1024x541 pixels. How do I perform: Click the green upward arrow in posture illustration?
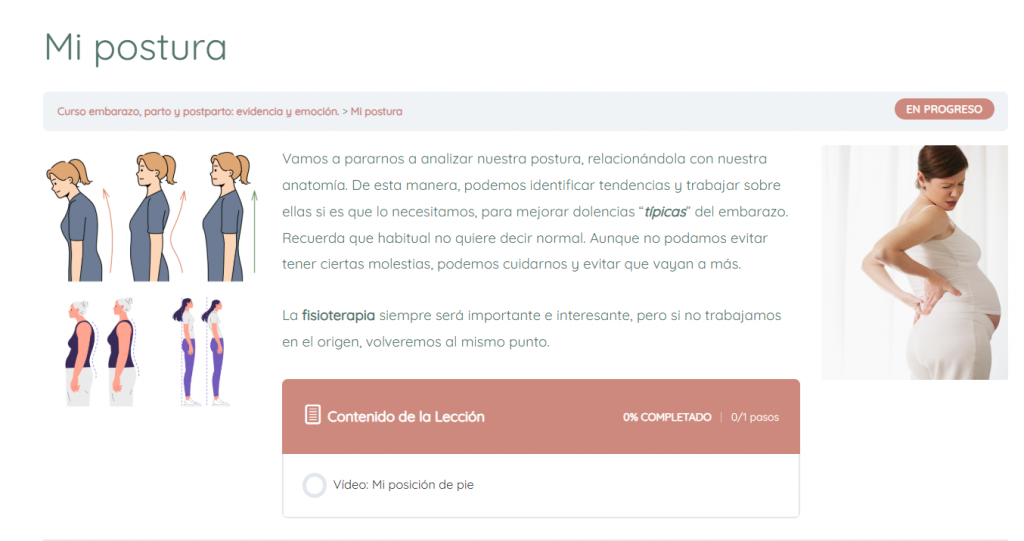point(254,230)
